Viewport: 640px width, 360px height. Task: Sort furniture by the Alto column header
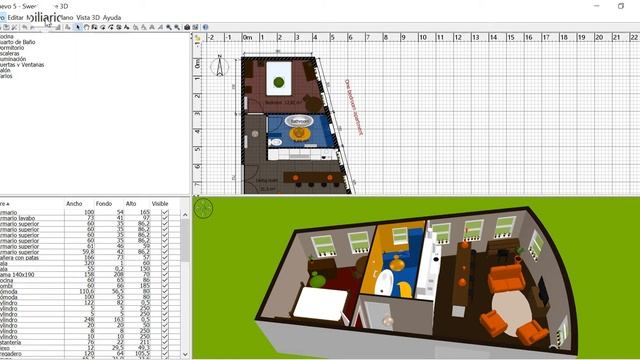[x=136, y=203]
